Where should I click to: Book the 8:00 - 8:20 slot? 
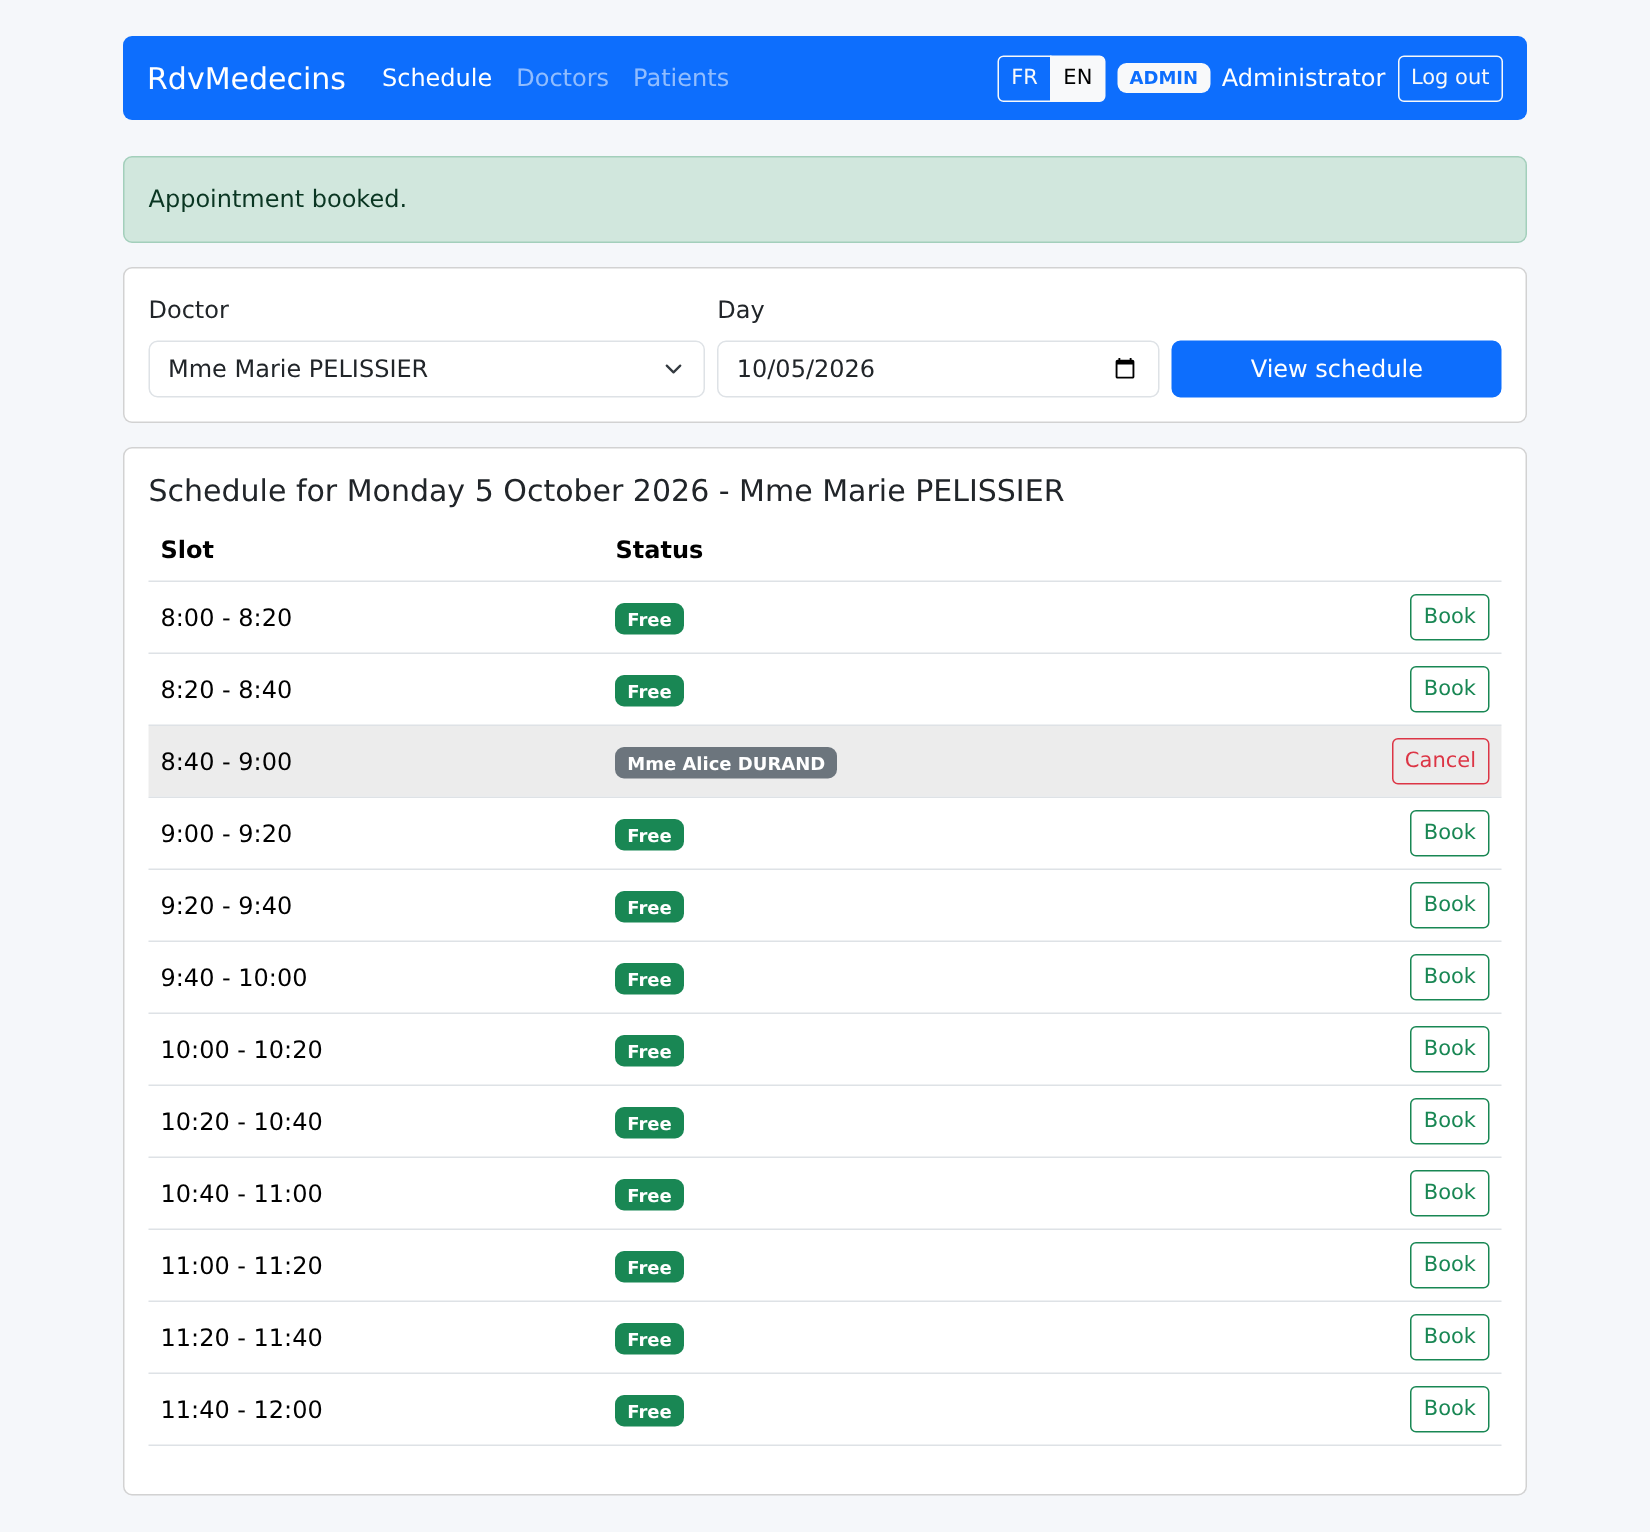1449,617
